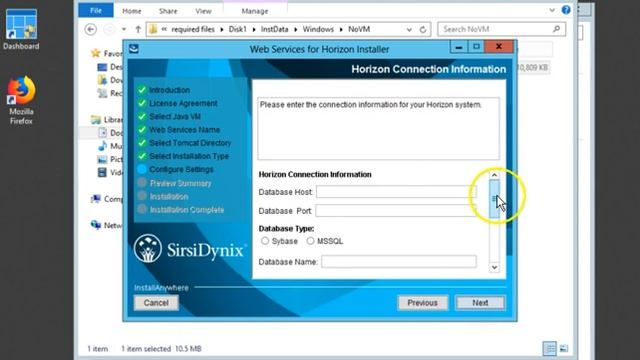Click the SirsiDynix logo
Viewport: 640px width, 360px height.
(189, 249)
